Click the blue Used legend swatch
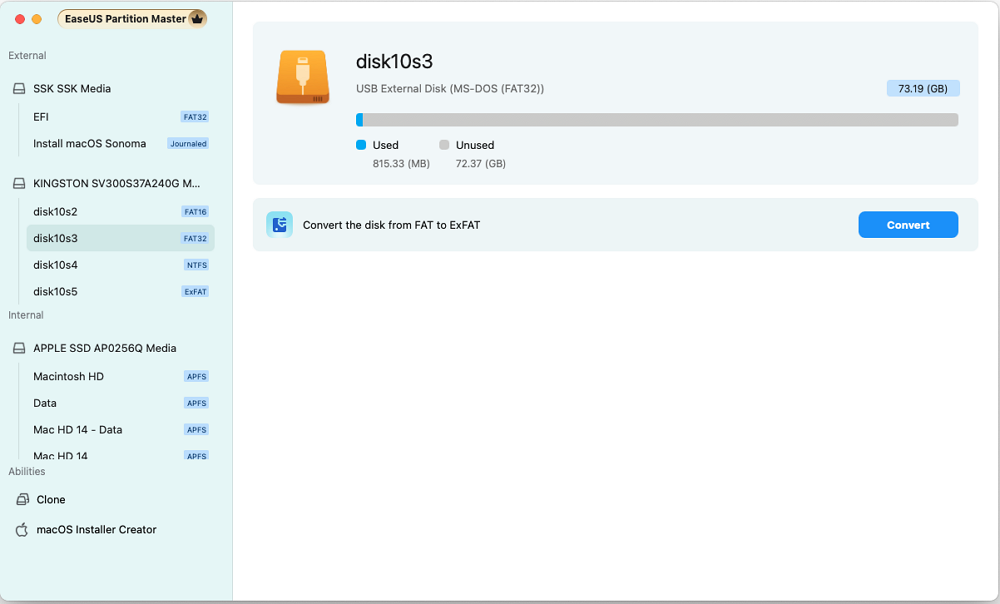The image size is (1000, 604). coord(361,145)
